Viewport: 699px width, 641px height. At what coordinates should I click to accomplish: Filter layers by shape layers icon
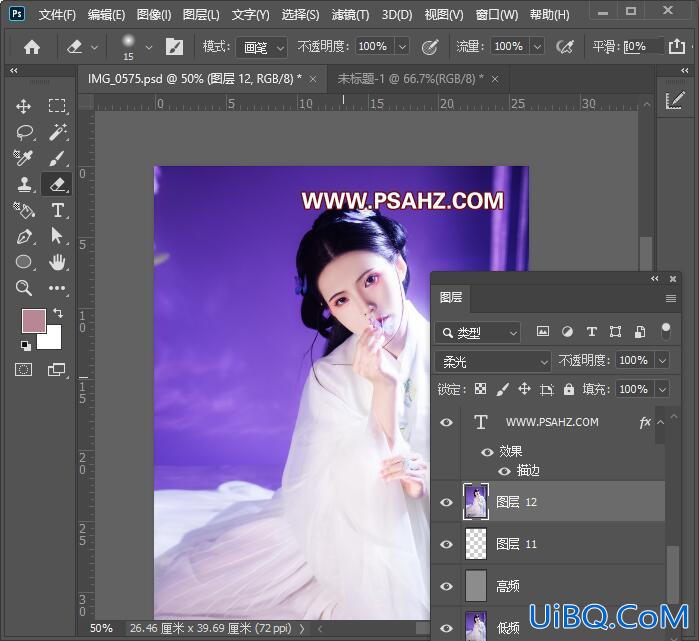[x=616, y=332]
